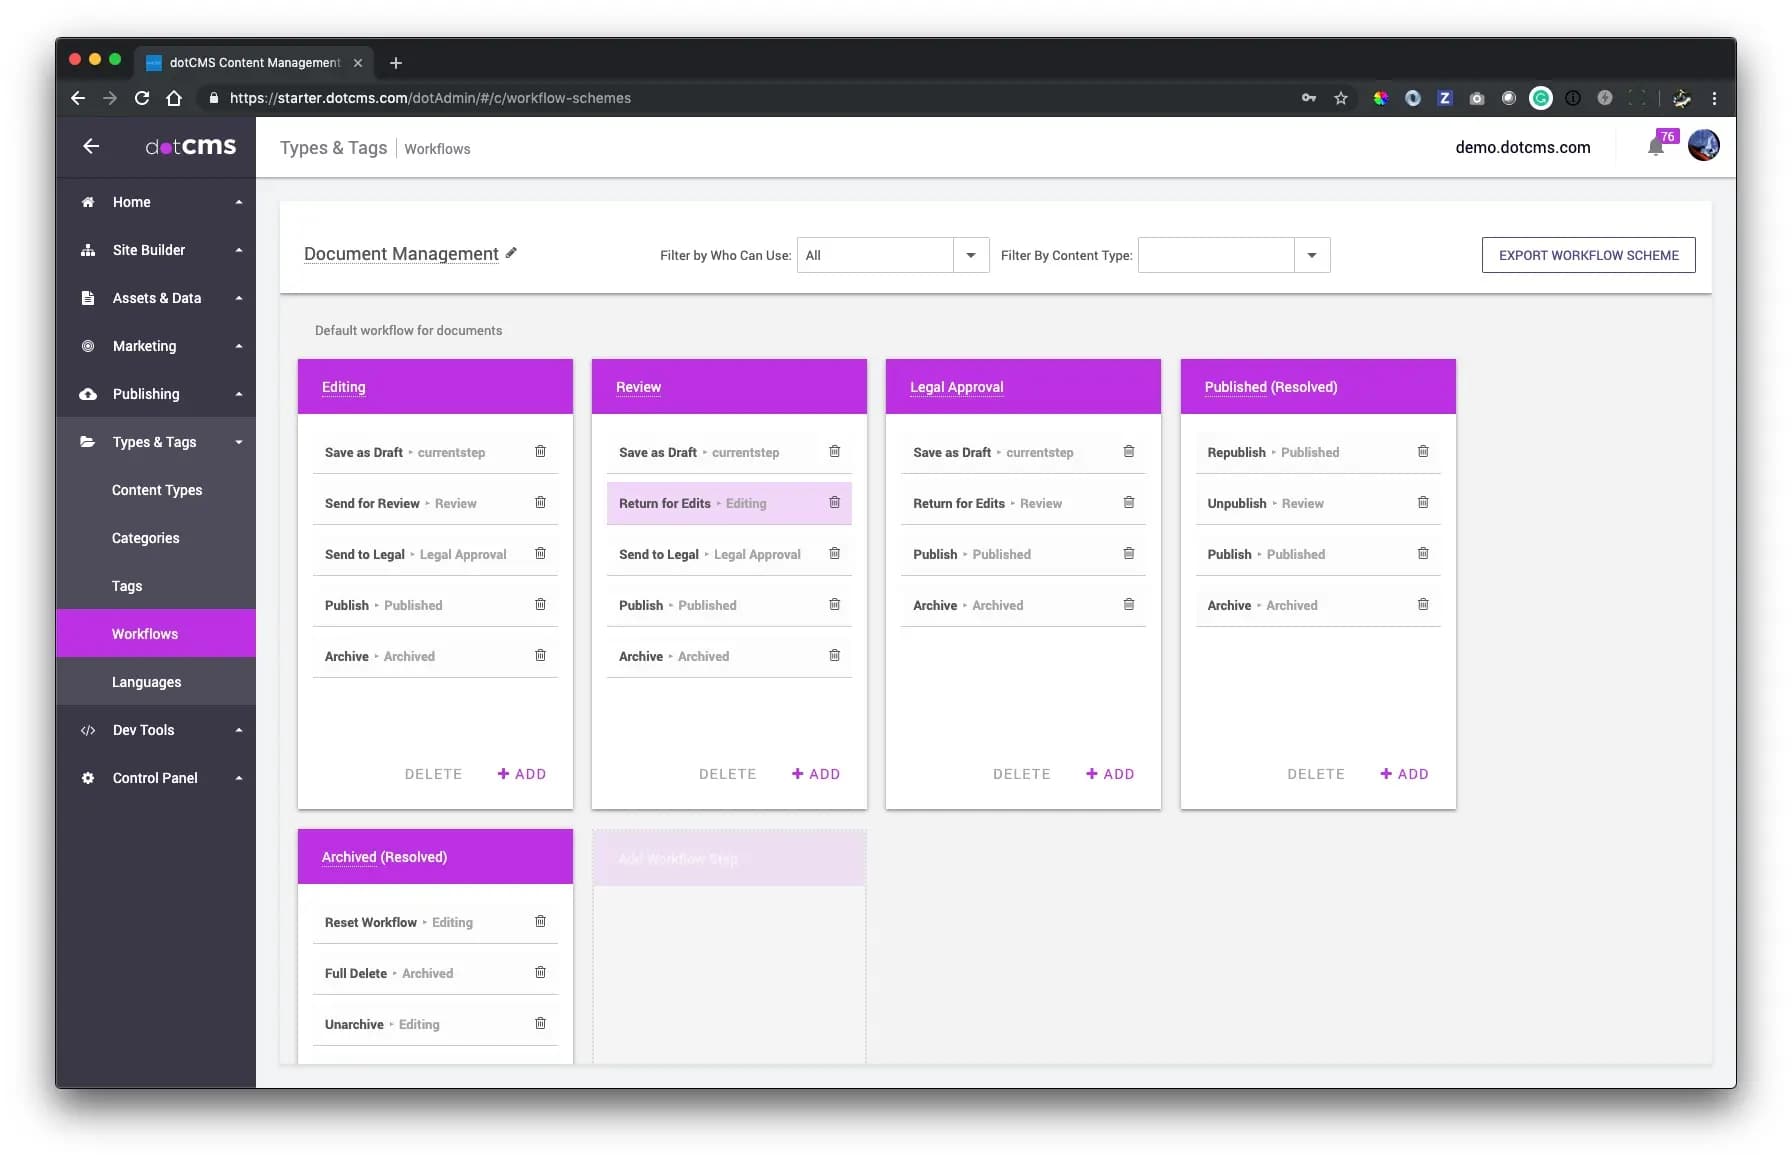This screenshot has height=1162, width=1792.
Task: Click the Filter By Content Type input
Action: pos(1216,255)
